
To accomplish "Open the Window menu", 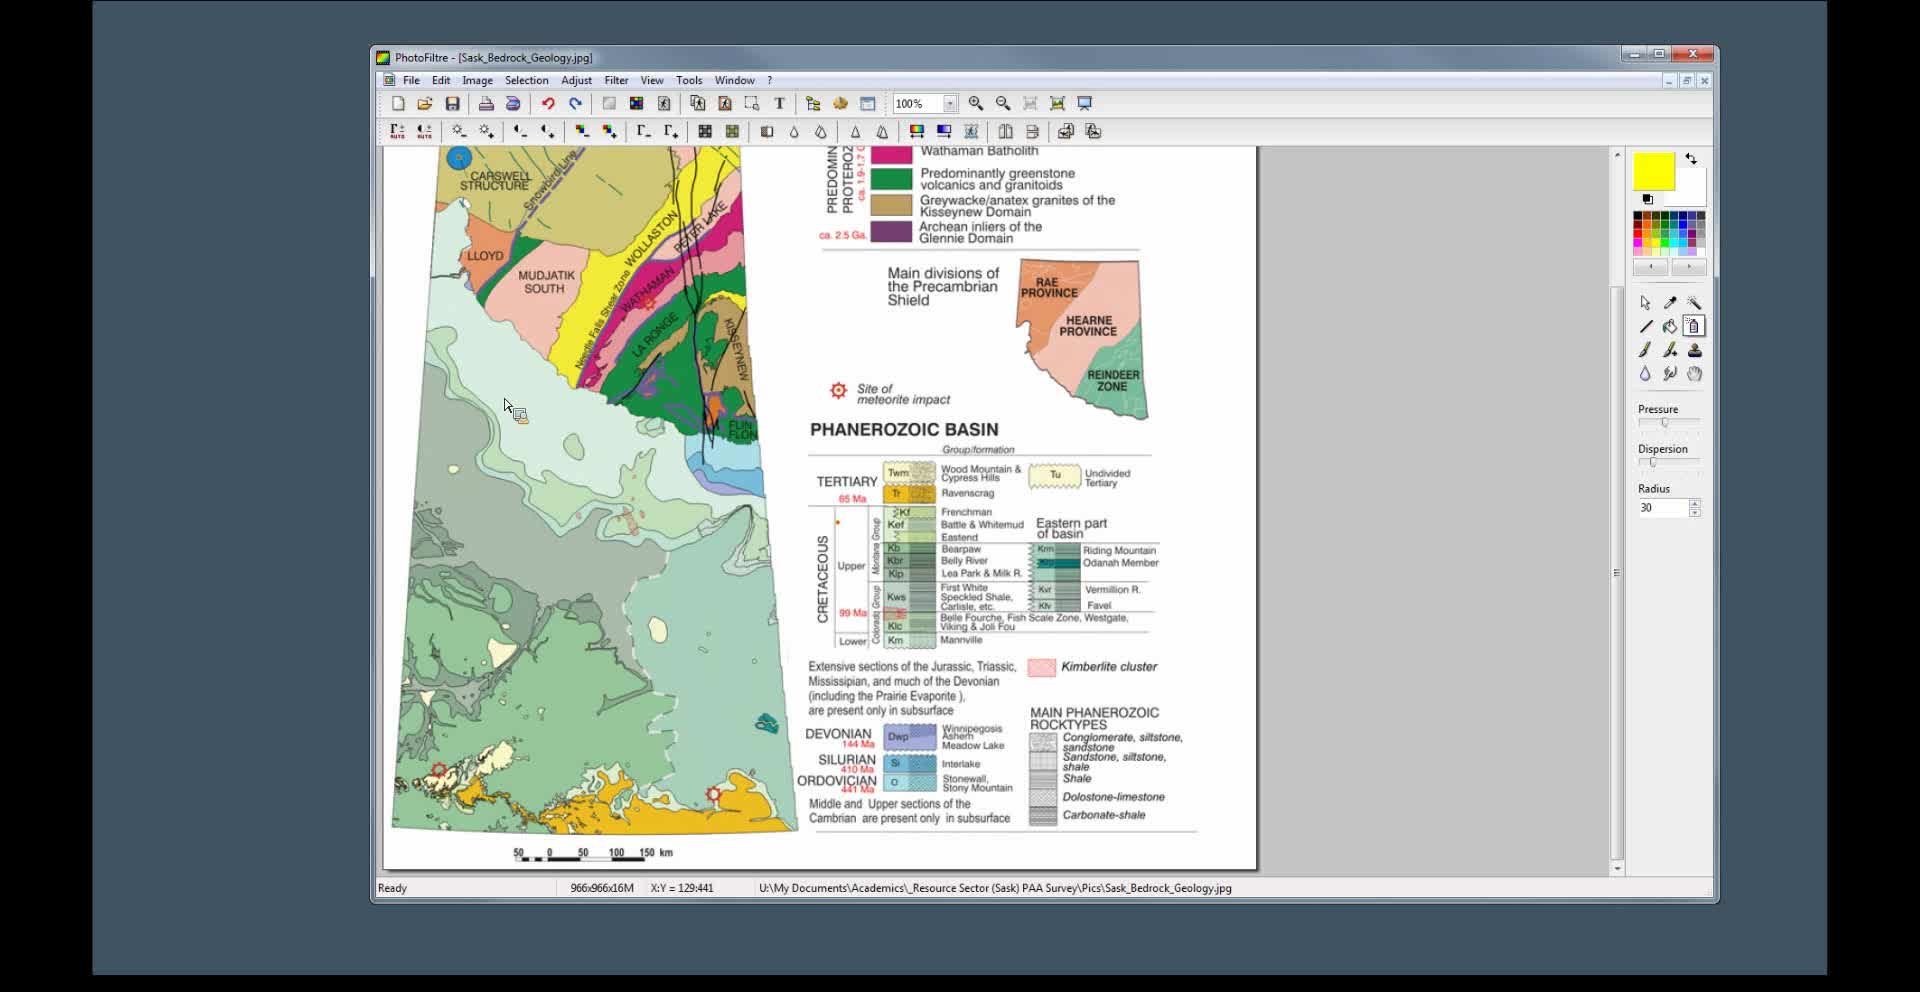I will [x=734, y=81].
